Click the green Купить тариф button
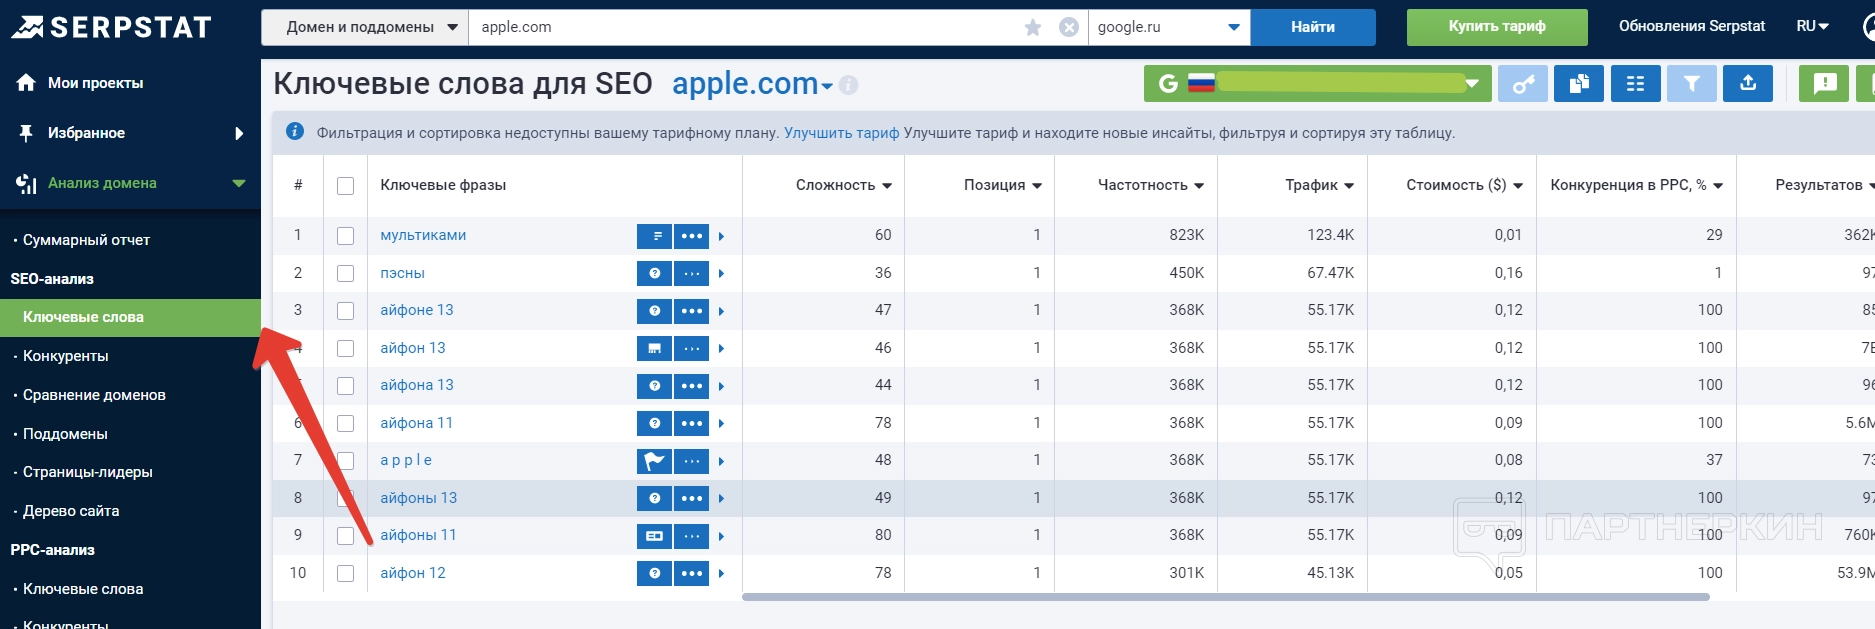The height and width of the screenshot is (629, 1875). click(x=1497, y=27)
